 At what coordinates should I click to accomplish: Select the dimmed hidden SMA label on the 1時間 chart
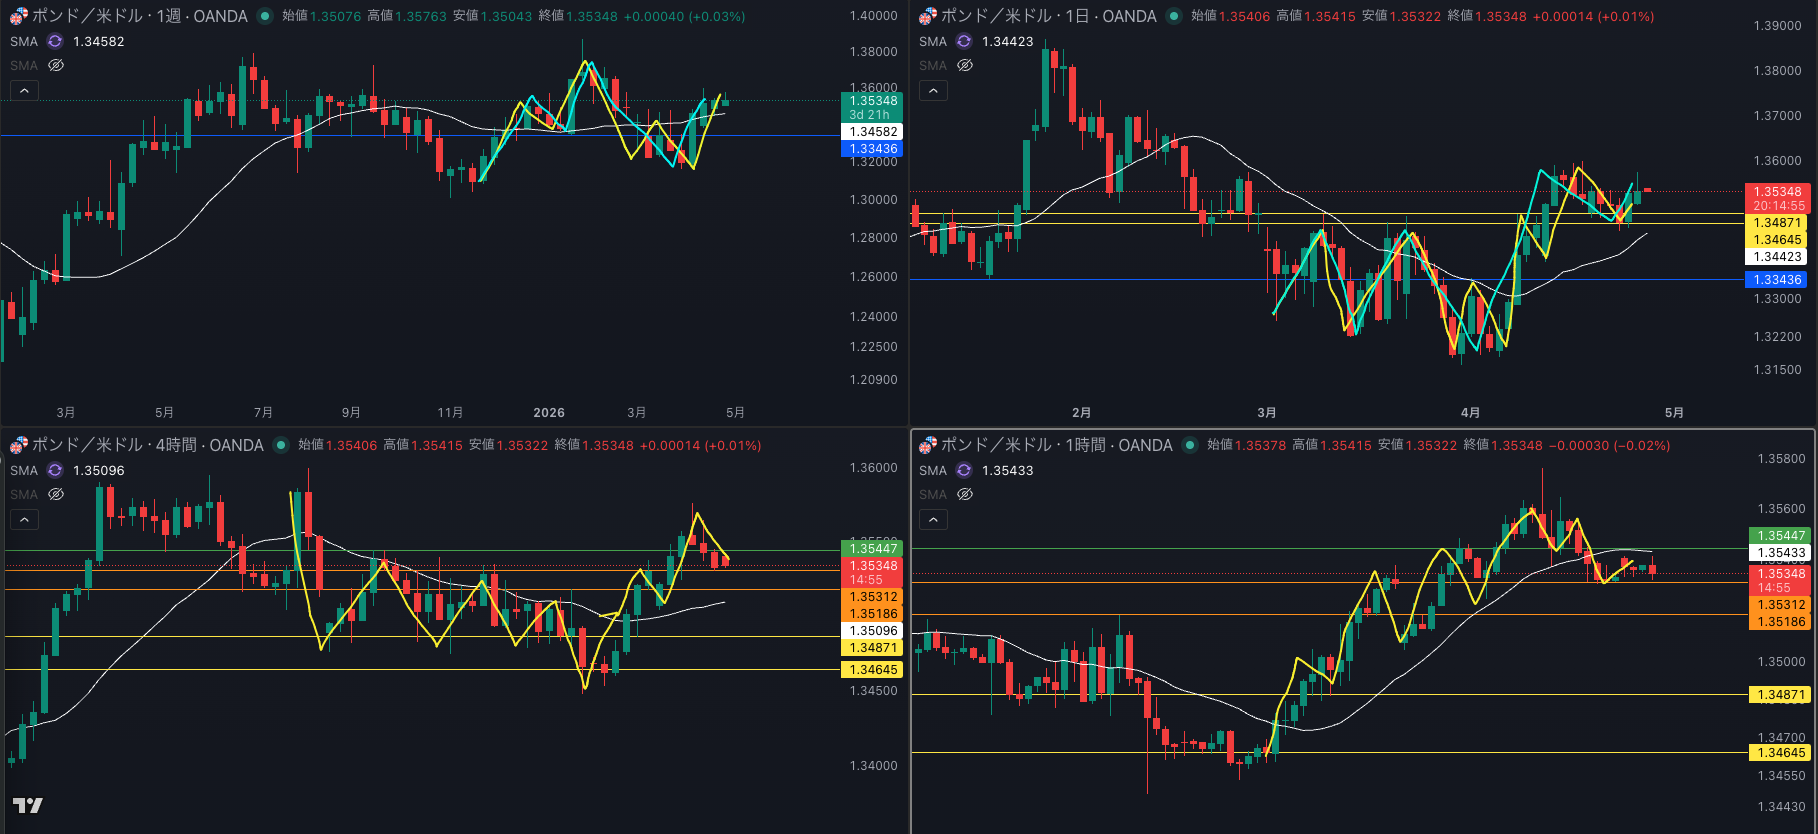pyautogui.click(x=932, y=494)
